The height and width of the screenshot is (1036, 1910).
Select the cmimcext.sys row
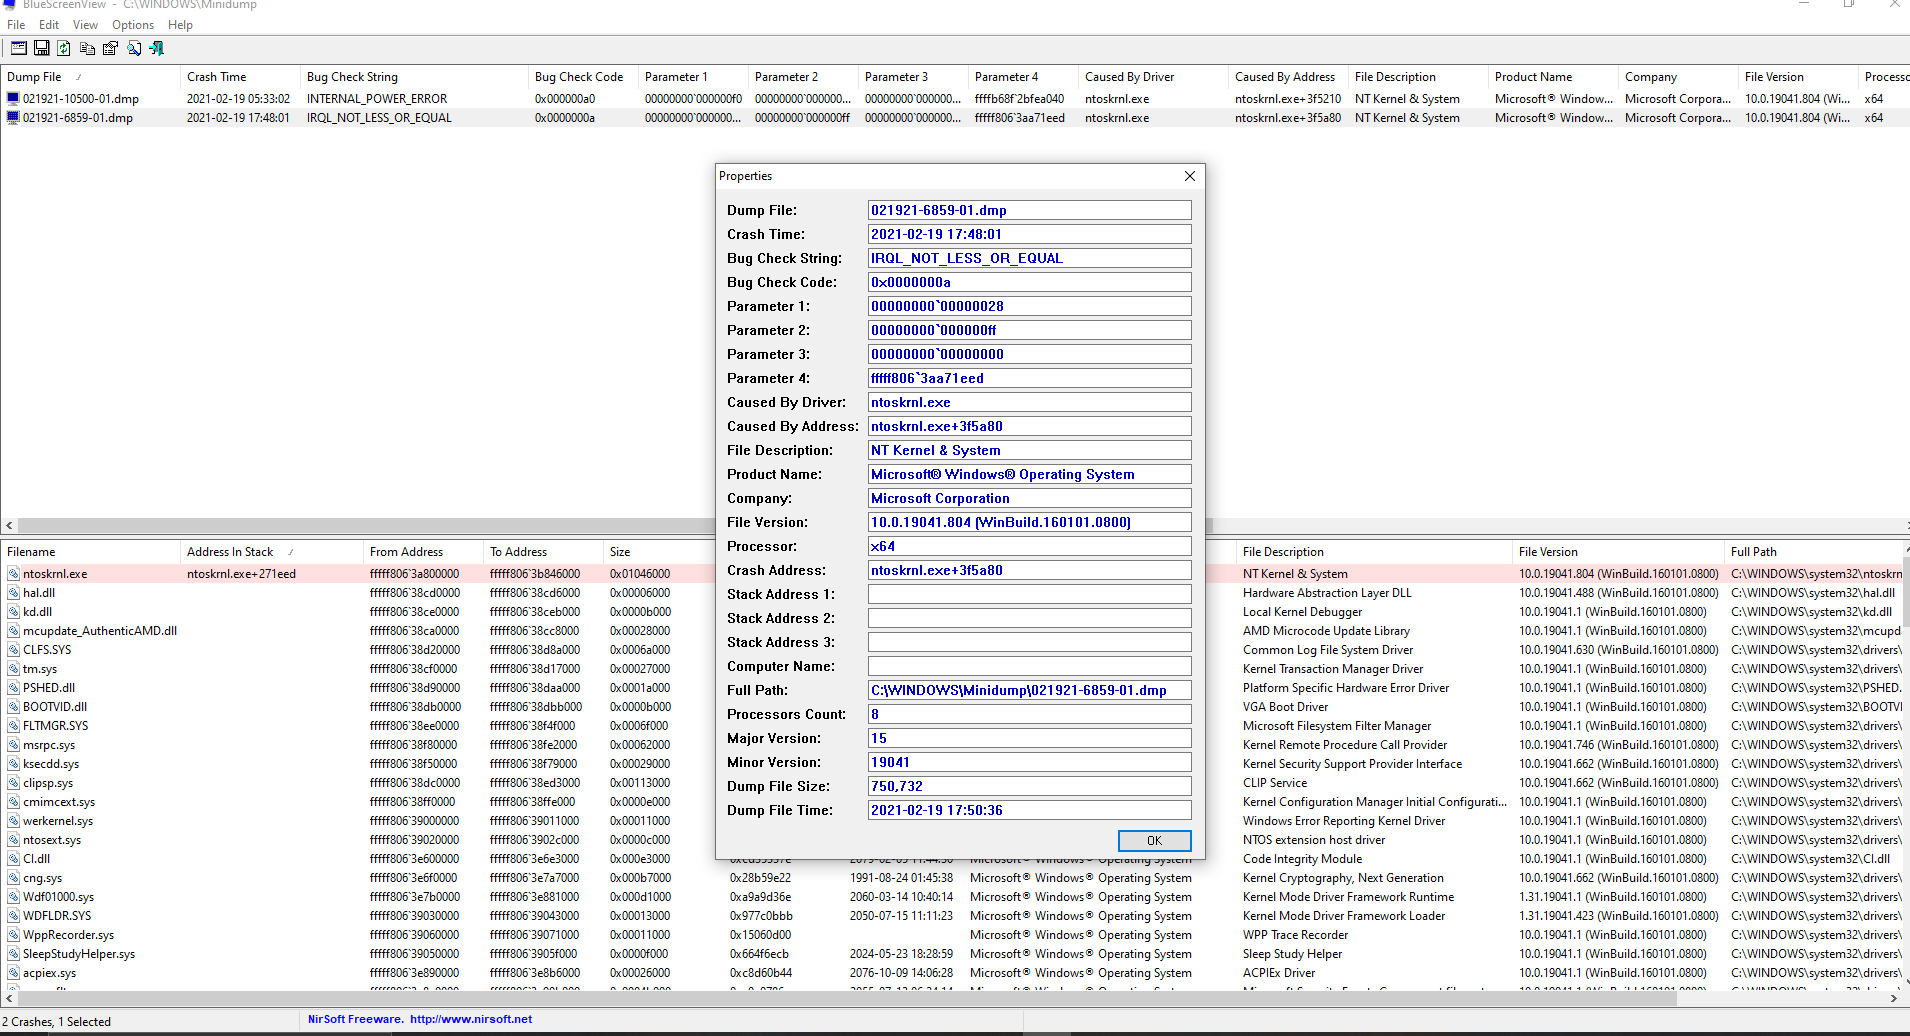59,802
